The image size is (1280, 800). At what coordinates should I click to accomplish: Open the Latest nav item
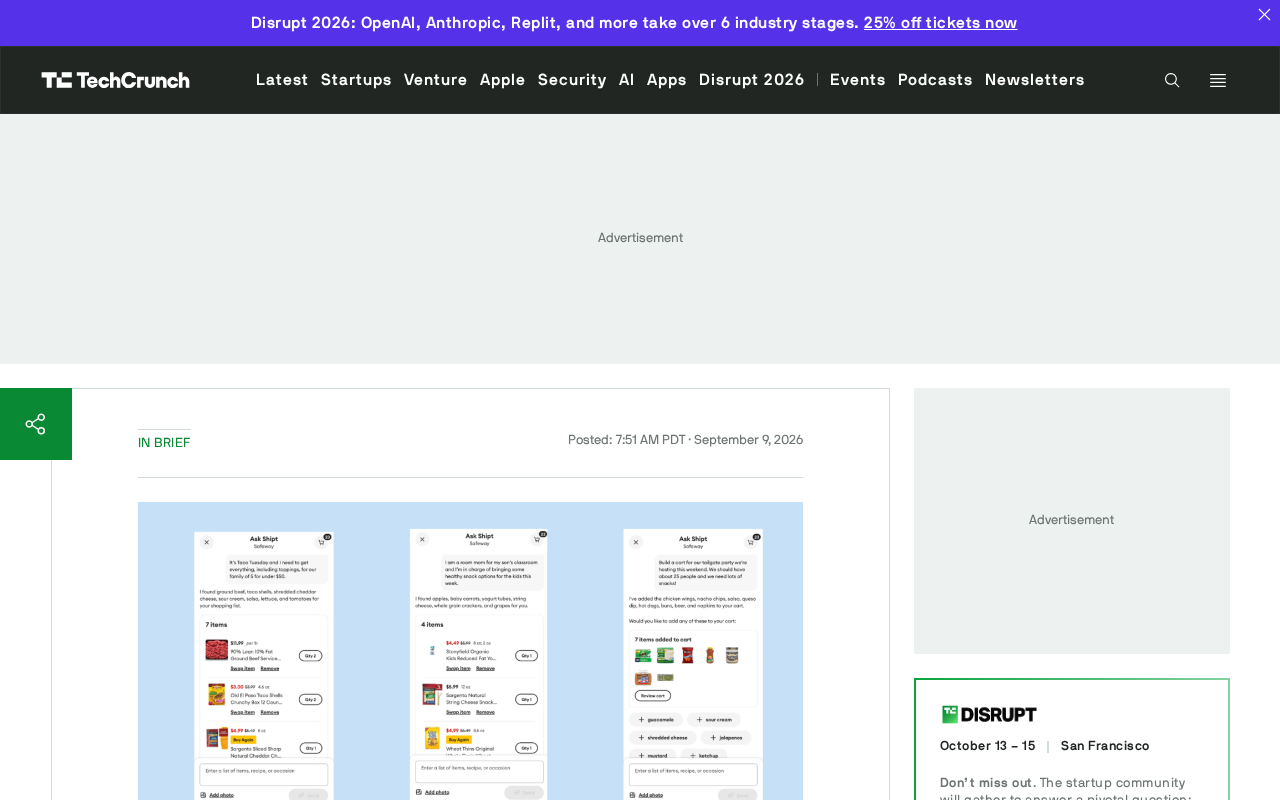click(282, 79)
